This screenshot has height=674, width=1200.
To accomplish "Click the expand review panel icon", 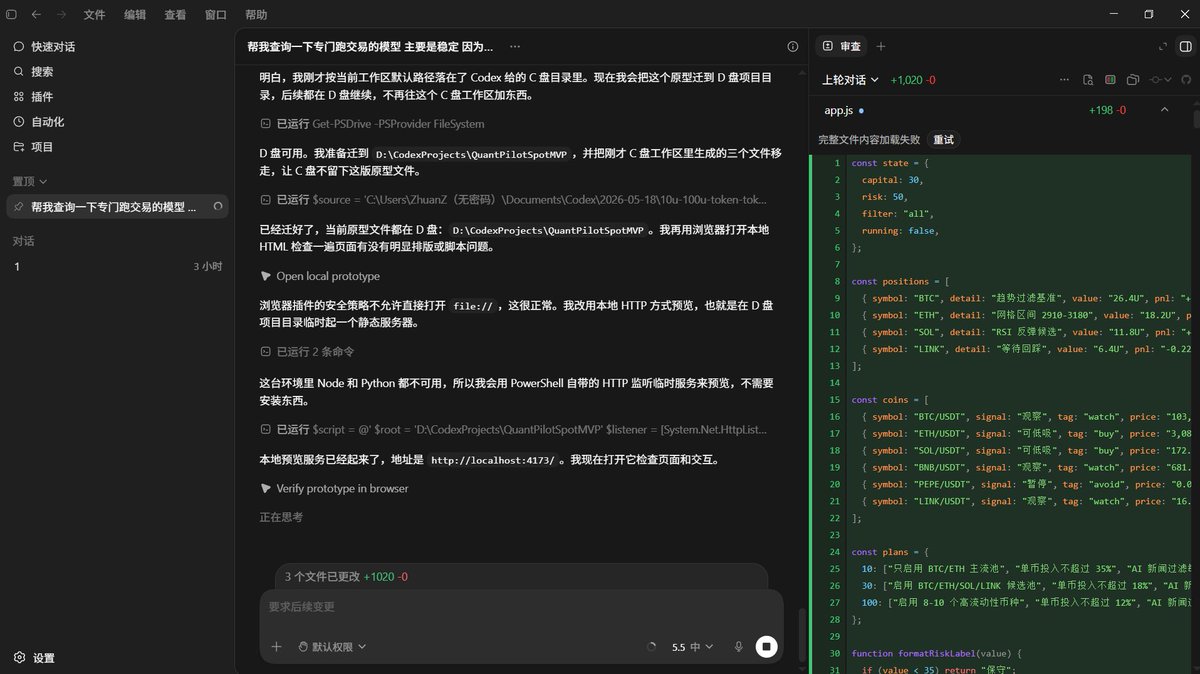I will tap(1161, 47).
